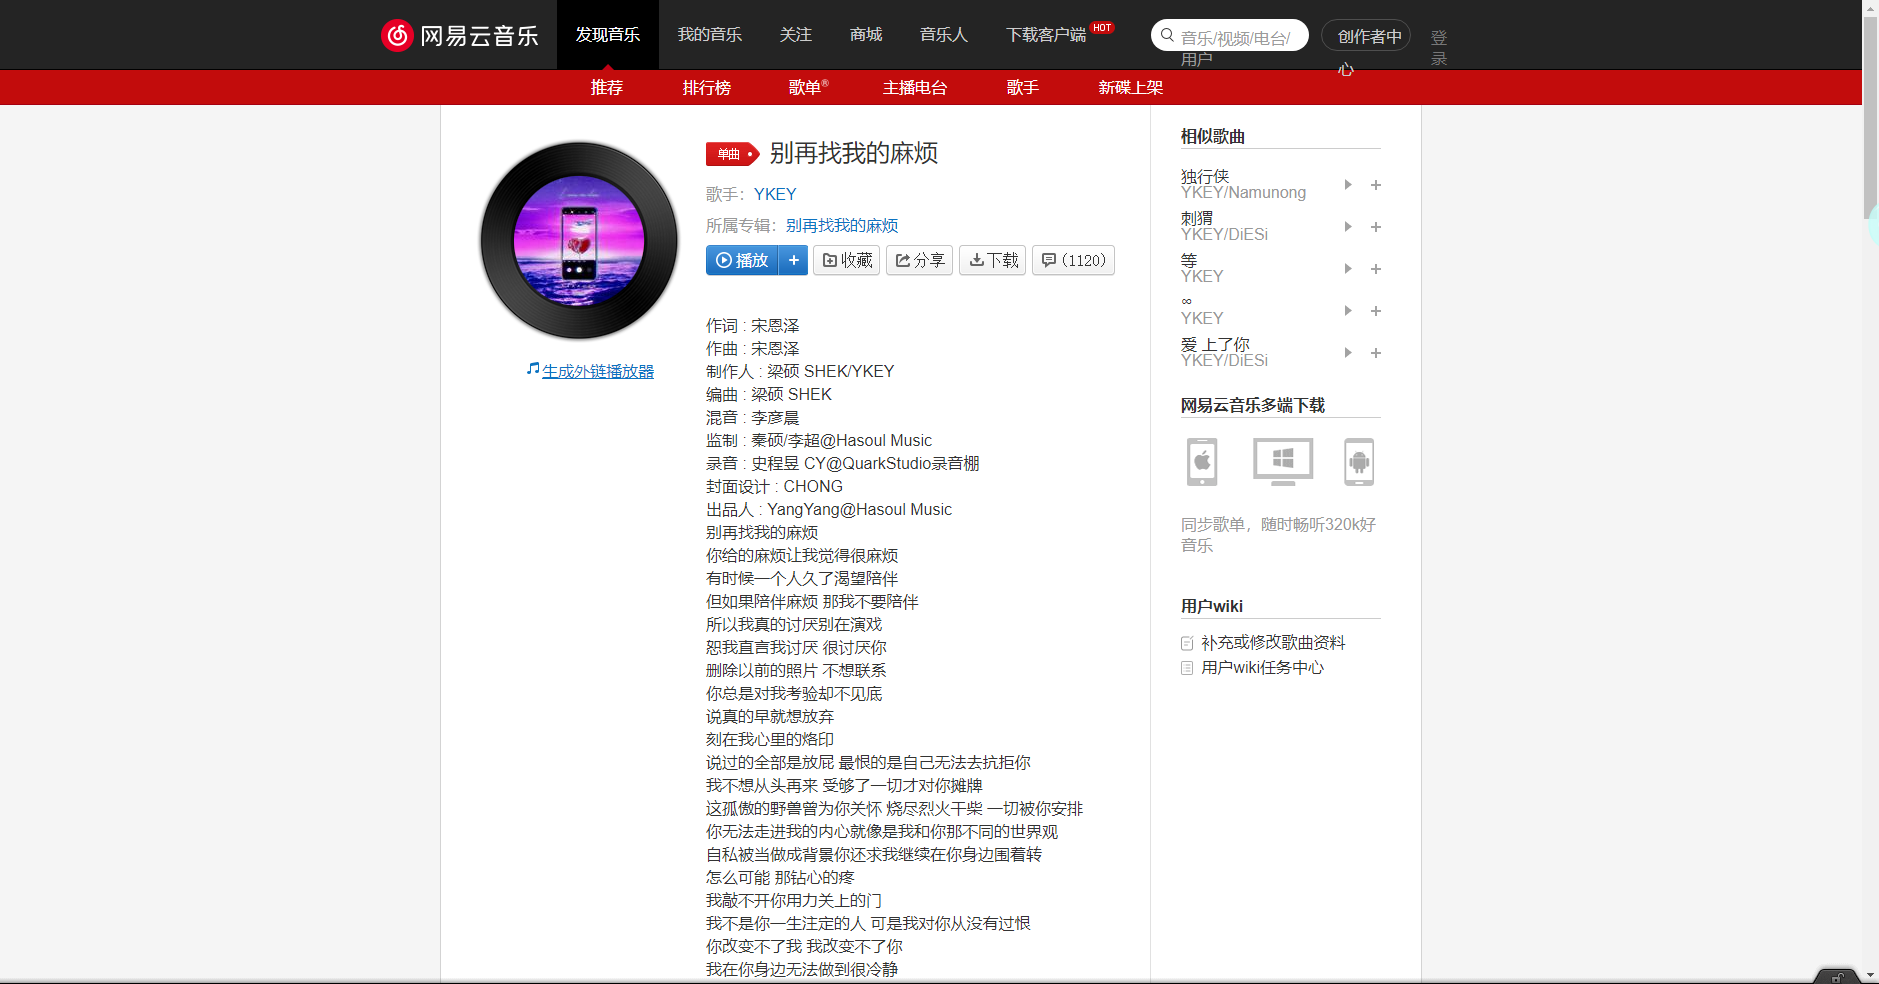Add song to playlist with + button
Image resolution: width=1879 pixels, height=984 pixels.
coord(794,260)
